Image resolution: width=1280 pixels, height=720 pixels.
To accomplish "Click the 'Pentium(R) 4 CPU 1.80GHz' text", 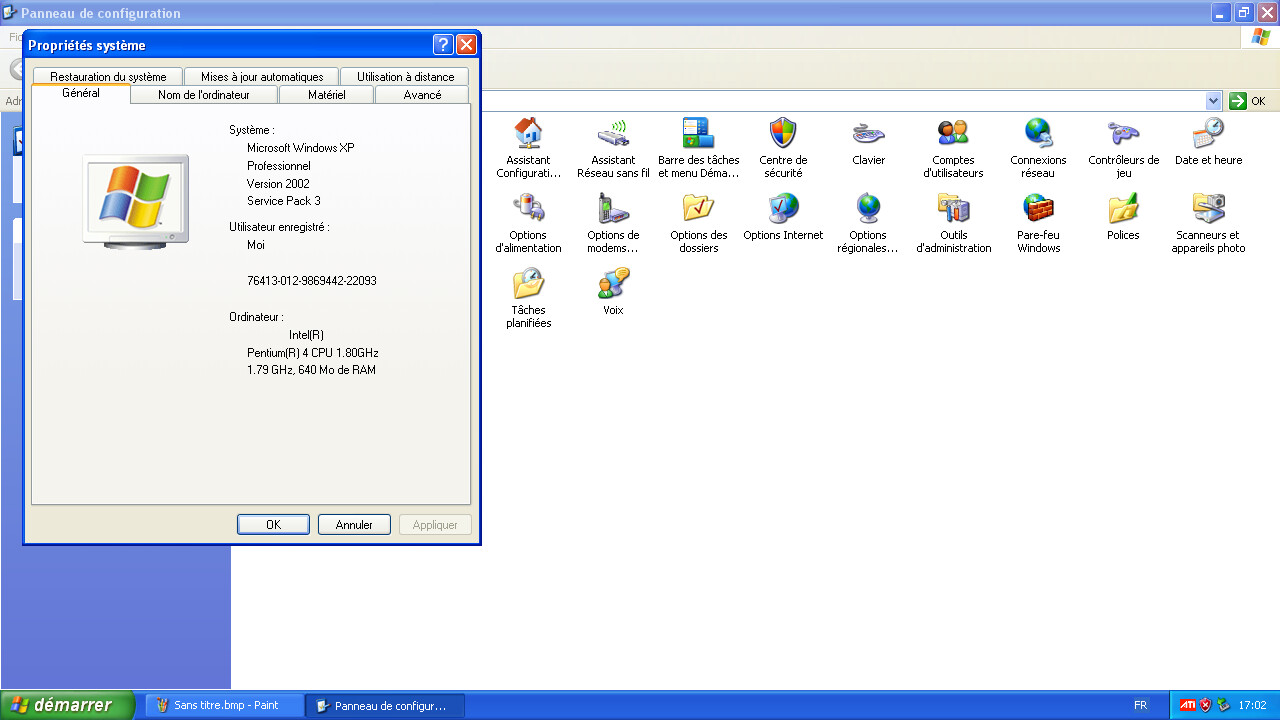I will (313, 353).
